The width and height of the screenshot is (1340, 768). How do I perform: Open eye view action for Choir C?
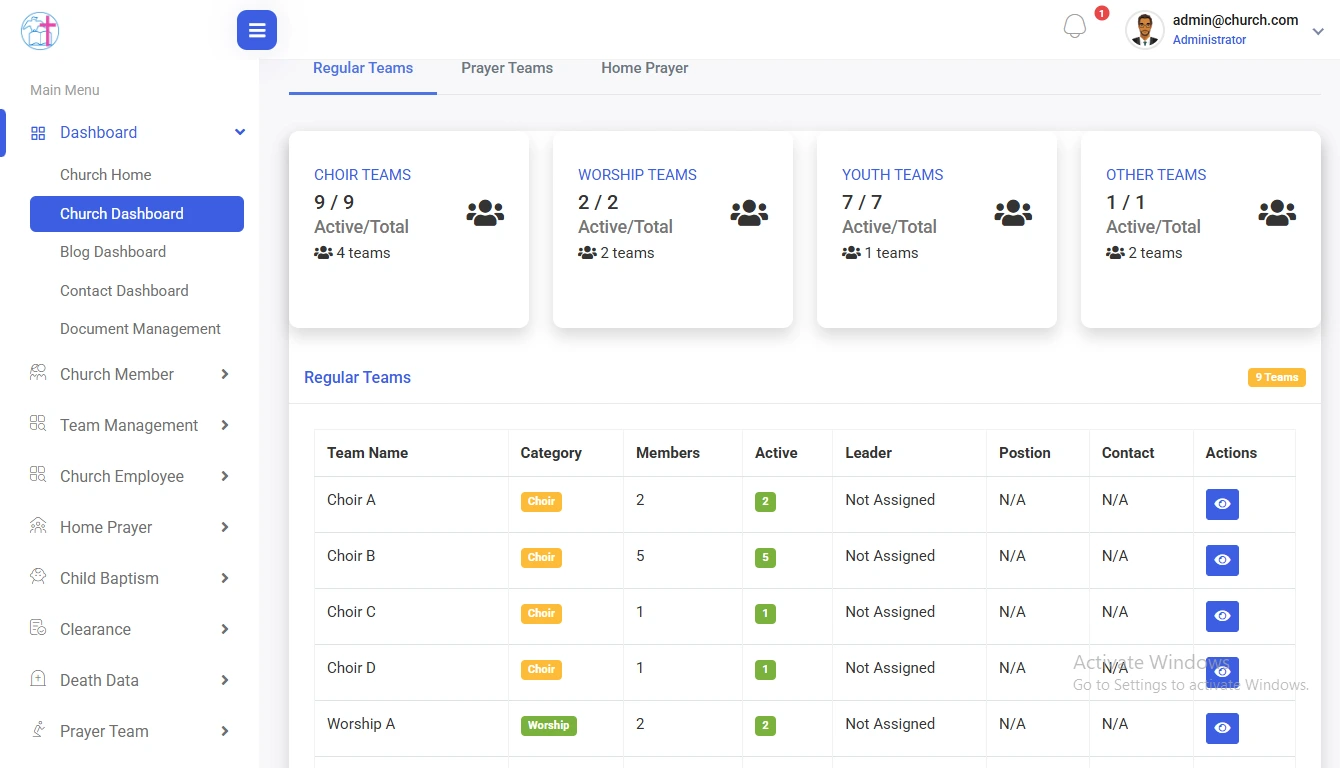point(1221,616)
